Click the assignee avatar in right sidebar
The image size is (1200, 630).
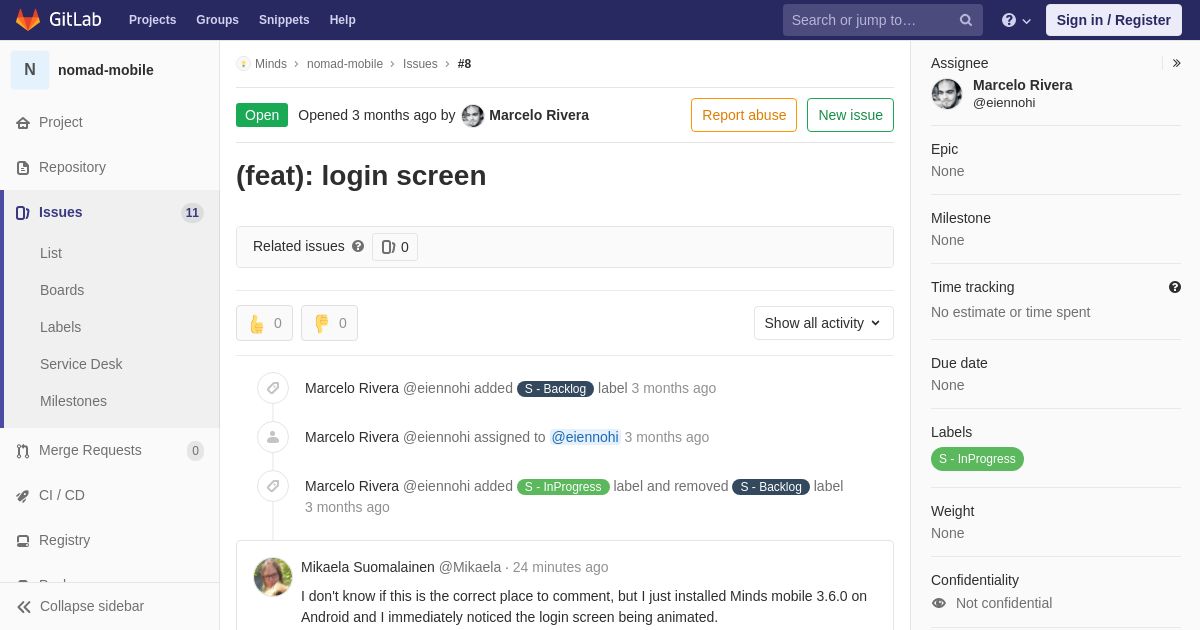click(947, 94)
